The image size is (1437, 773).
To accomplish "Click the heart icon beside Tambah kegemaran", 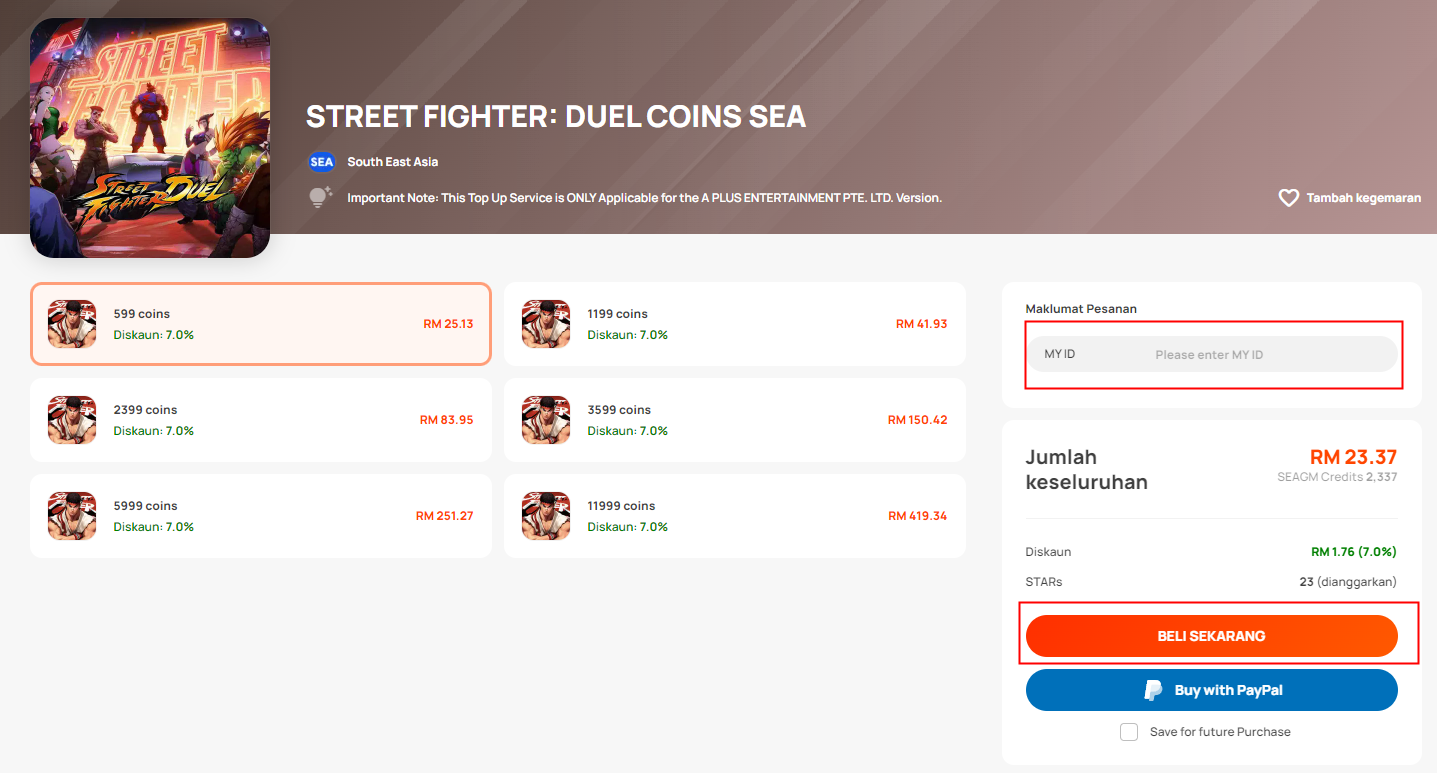I will 1288,198.
